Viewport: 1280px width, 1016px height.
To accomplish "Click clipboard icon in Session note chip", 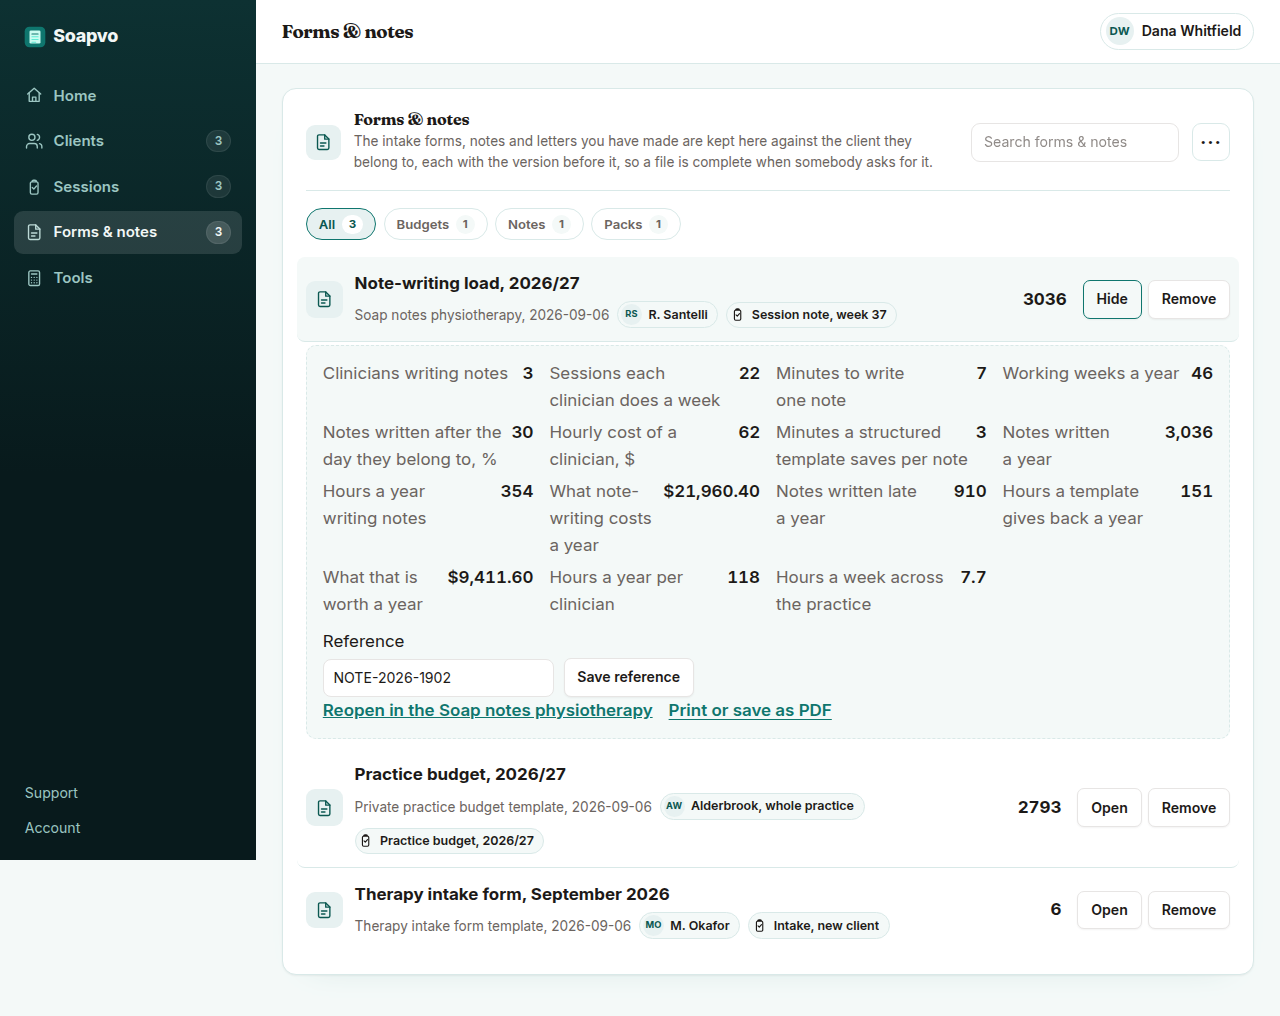I will coord(737,315).
